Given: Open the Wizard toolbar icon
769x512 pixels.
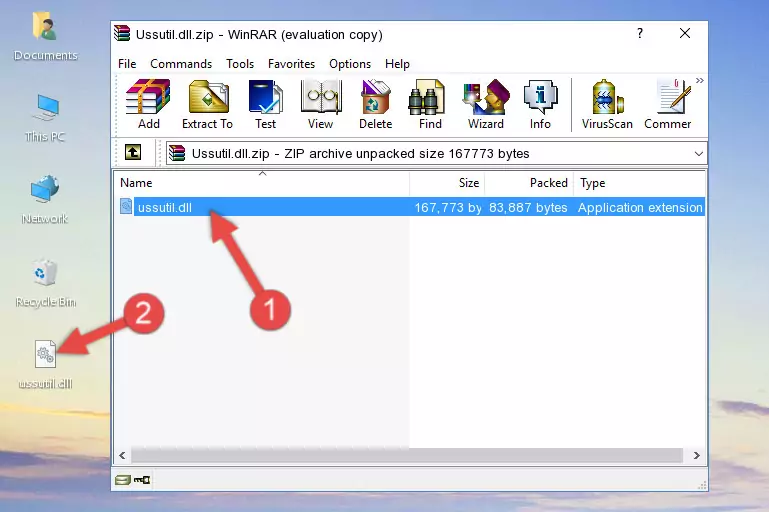Looking at the screenshot, I should click(x=486, y=104).
